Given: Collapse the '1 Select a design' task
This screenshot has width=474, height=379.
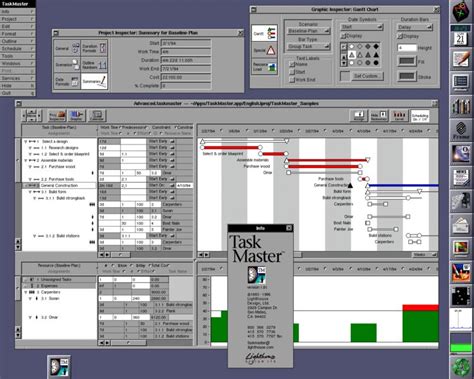Looking at the screenshot, I should (x=25, y=142).
